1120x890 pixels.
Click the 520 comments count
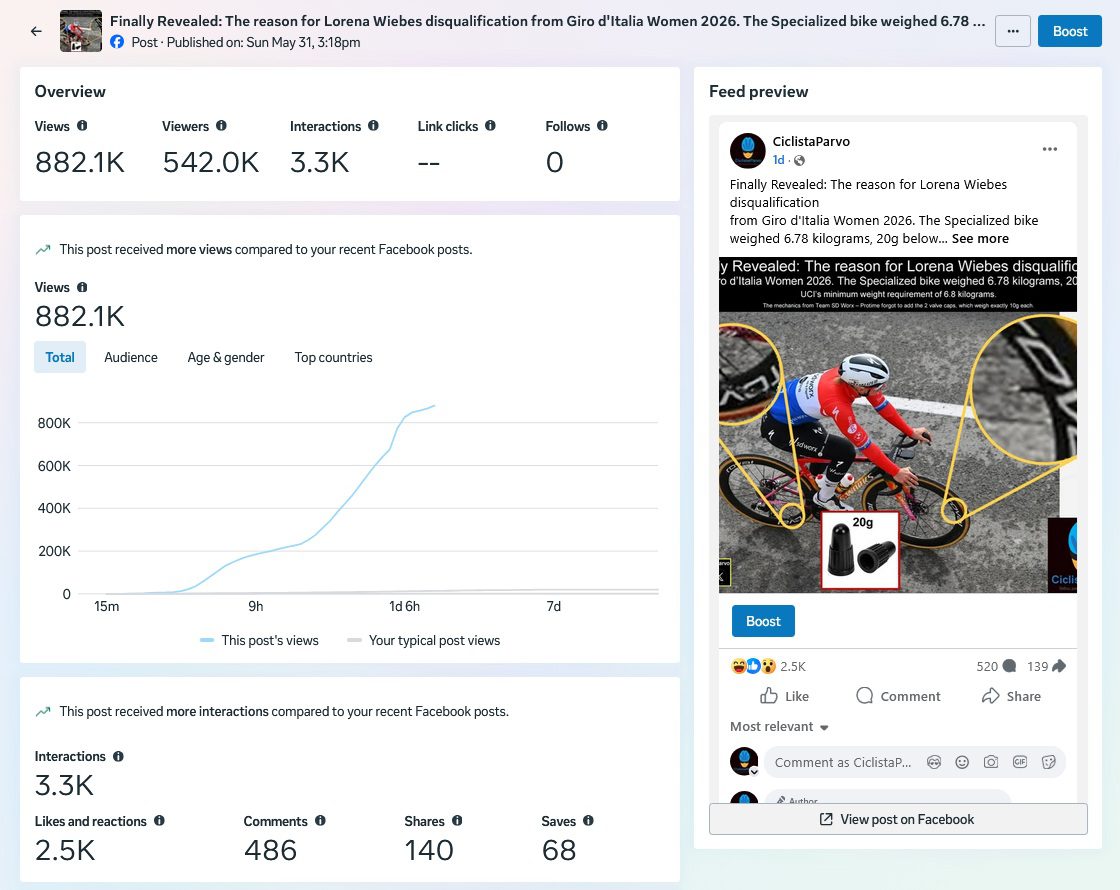click(x=996, y=666)
